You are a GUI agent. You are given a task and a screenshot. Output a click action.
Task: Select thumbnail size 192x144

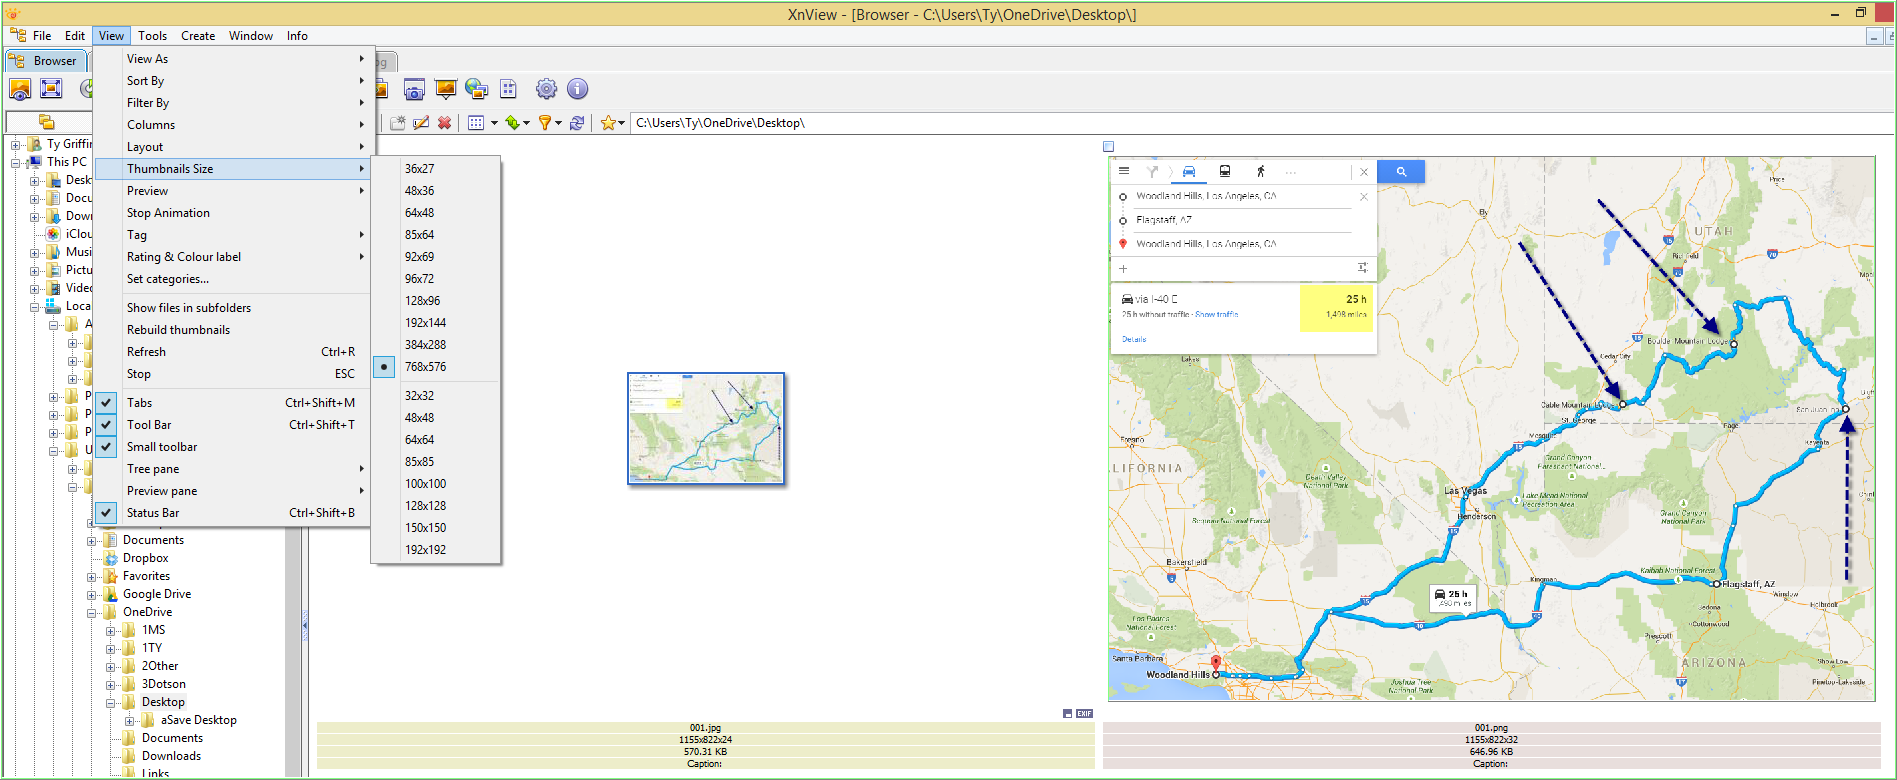click(x=425, y=323)
